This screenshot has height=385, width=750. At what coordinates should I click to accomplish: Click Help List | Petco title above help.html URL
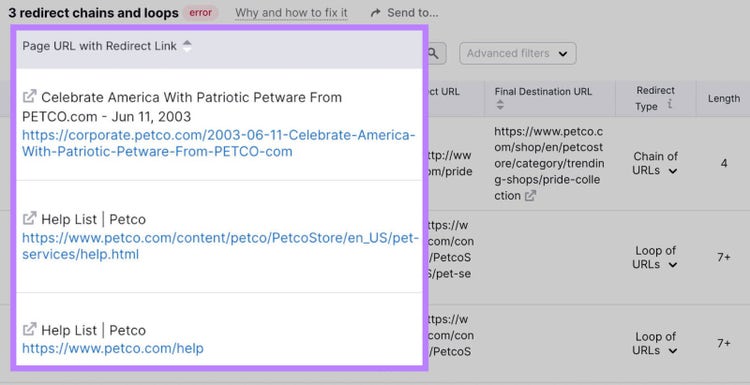[93, 219]
